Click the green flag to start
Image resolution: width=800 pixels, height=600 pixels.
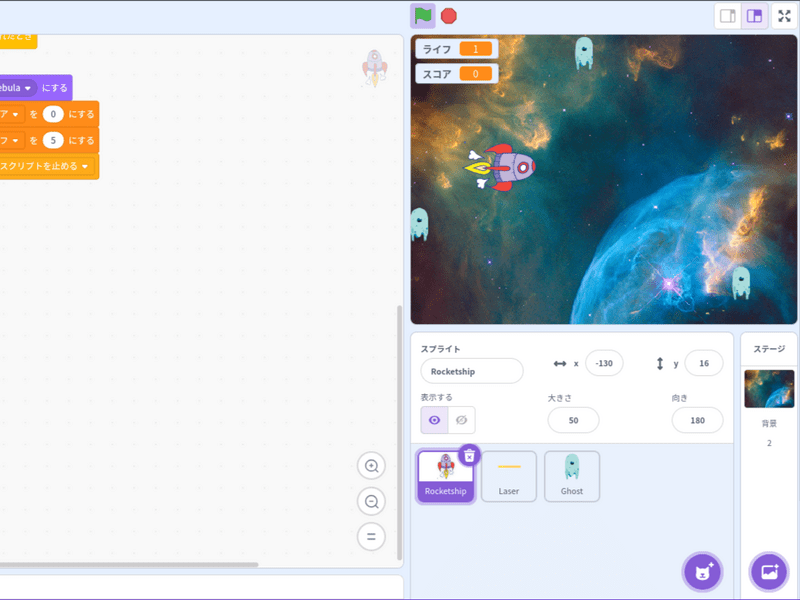423,16
